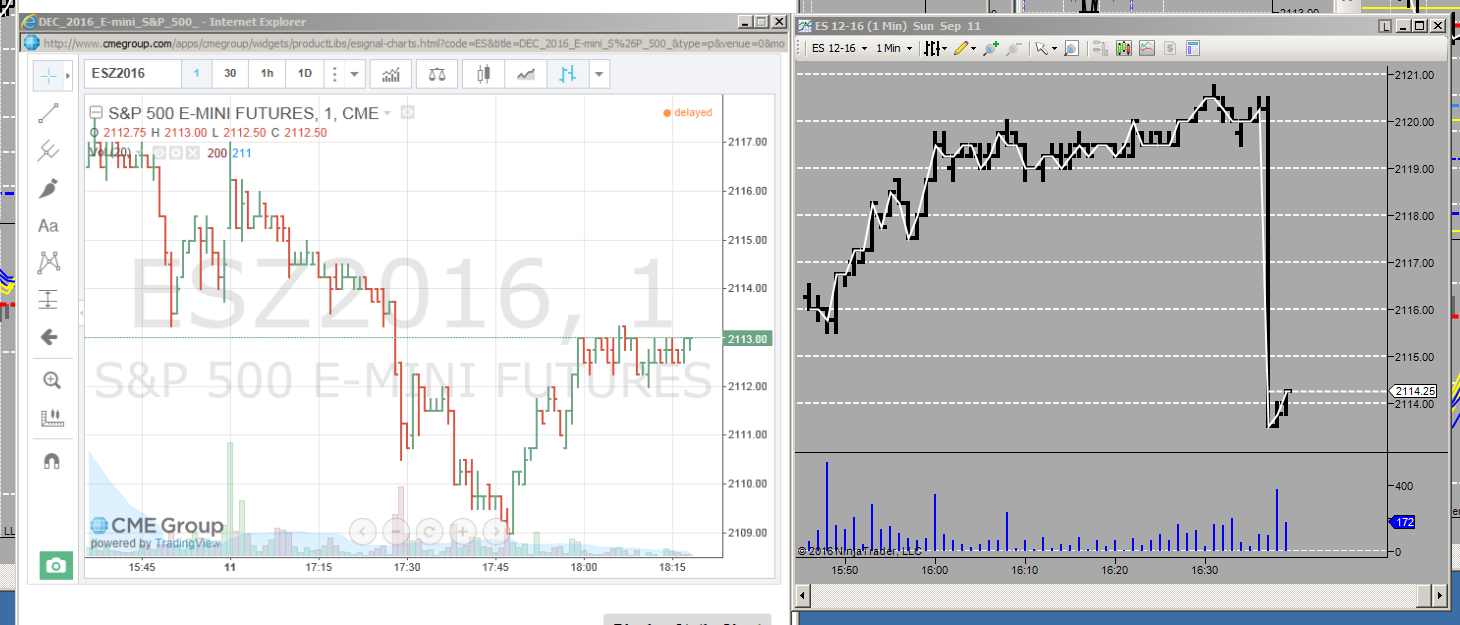Zoom in with round plus button
The image size is (1460, 625).
pyautogui.click(x=463, y=530)
